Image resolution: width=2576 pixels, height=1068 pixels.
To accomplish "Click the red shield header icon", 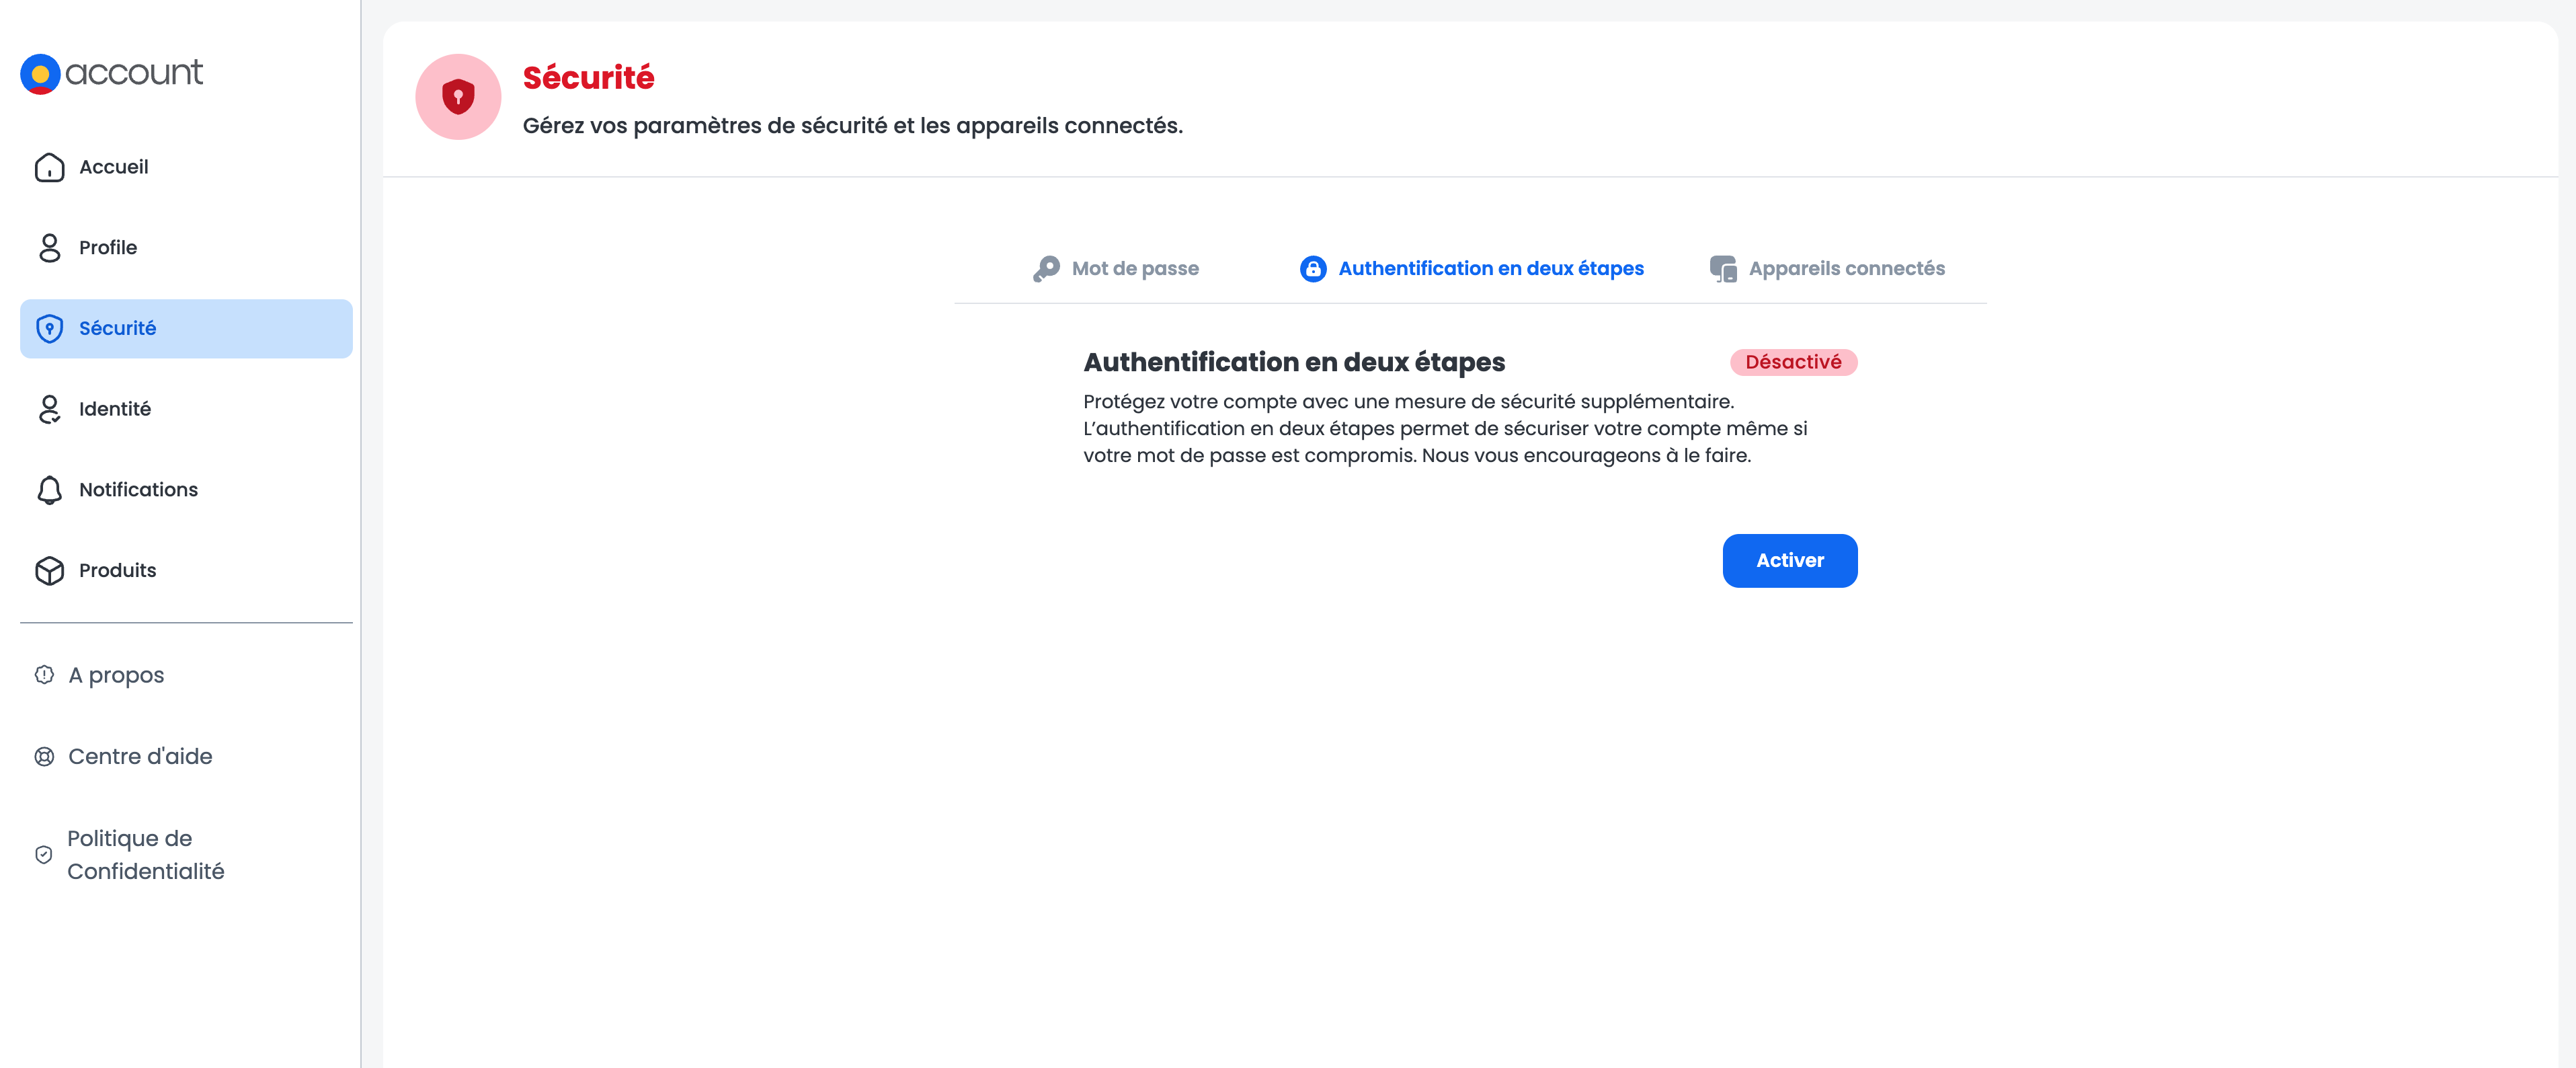I will [458, 97].
